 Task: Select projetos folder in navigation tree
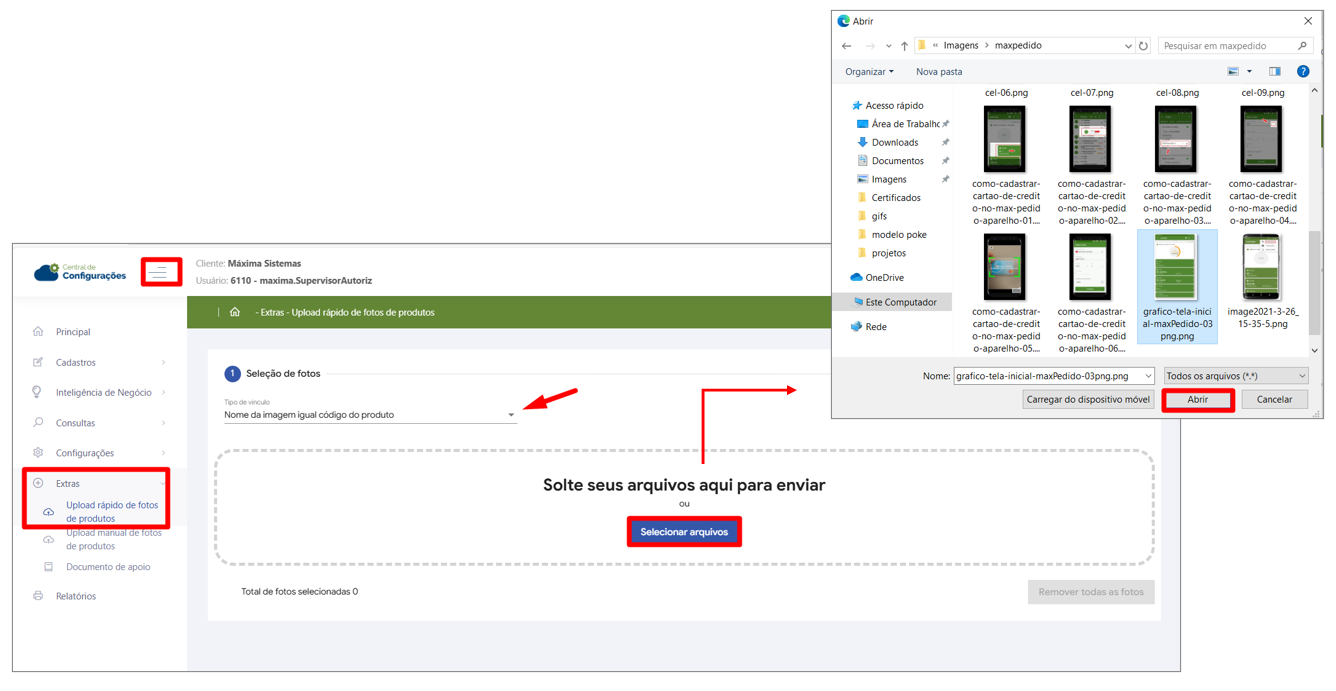pyautogui.click(x=888, y=253)
